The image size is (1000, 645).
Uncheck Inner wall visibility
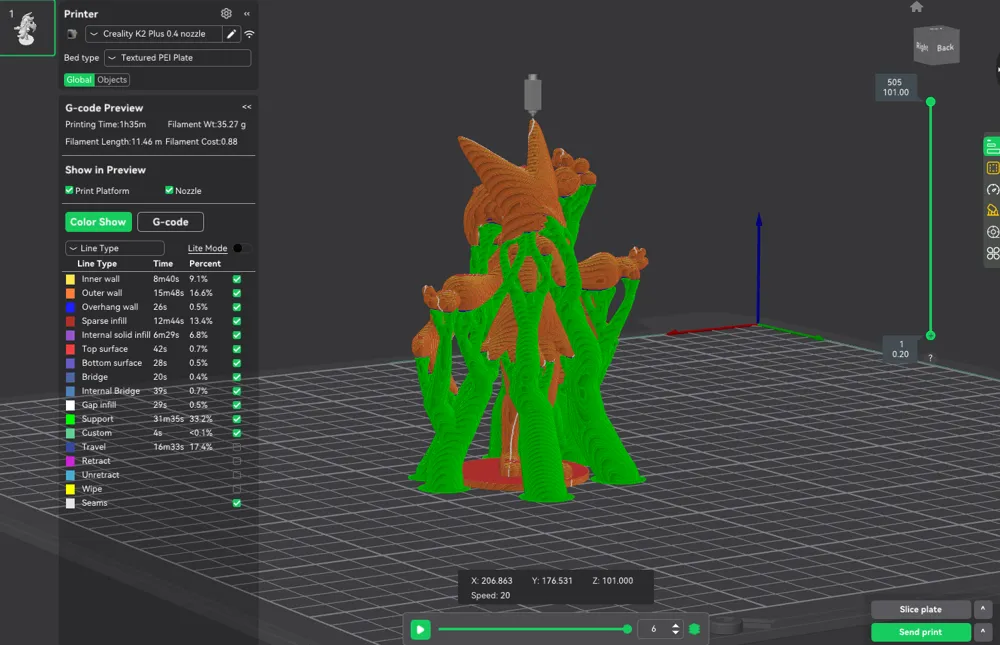click(237, 279)
